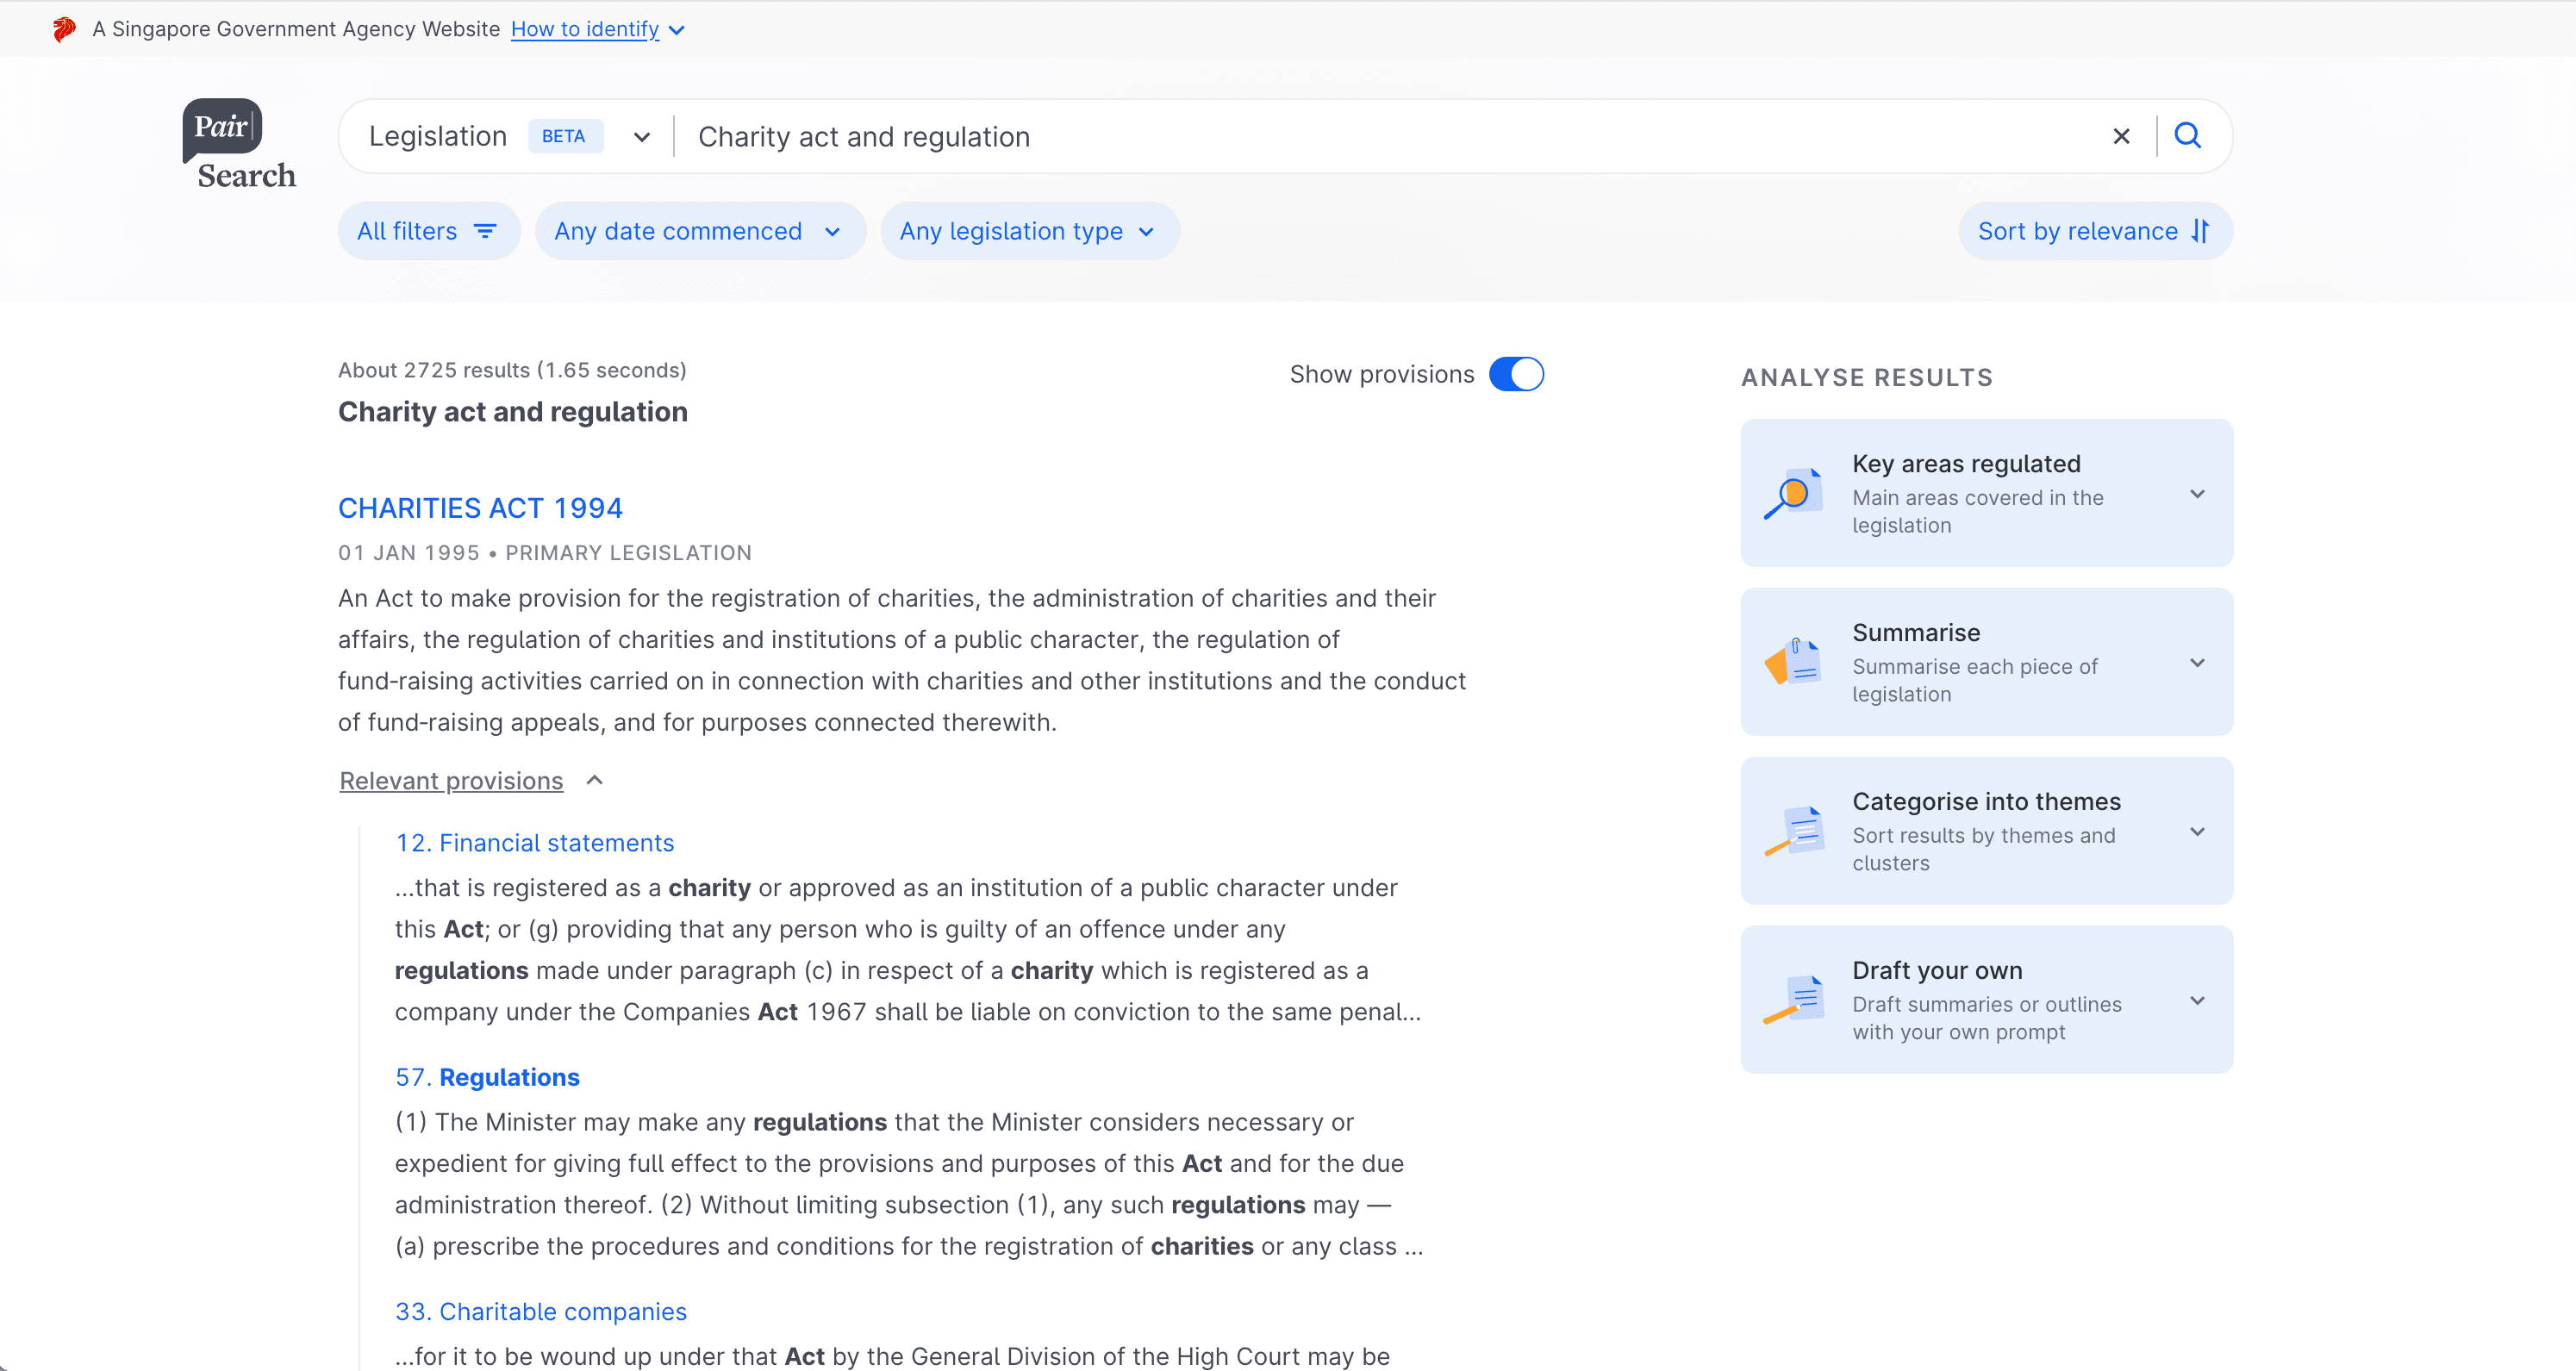This screenshot has height=1371, width=2576.
Task: Click the Pair Search logo
Action: pos(239,145)
